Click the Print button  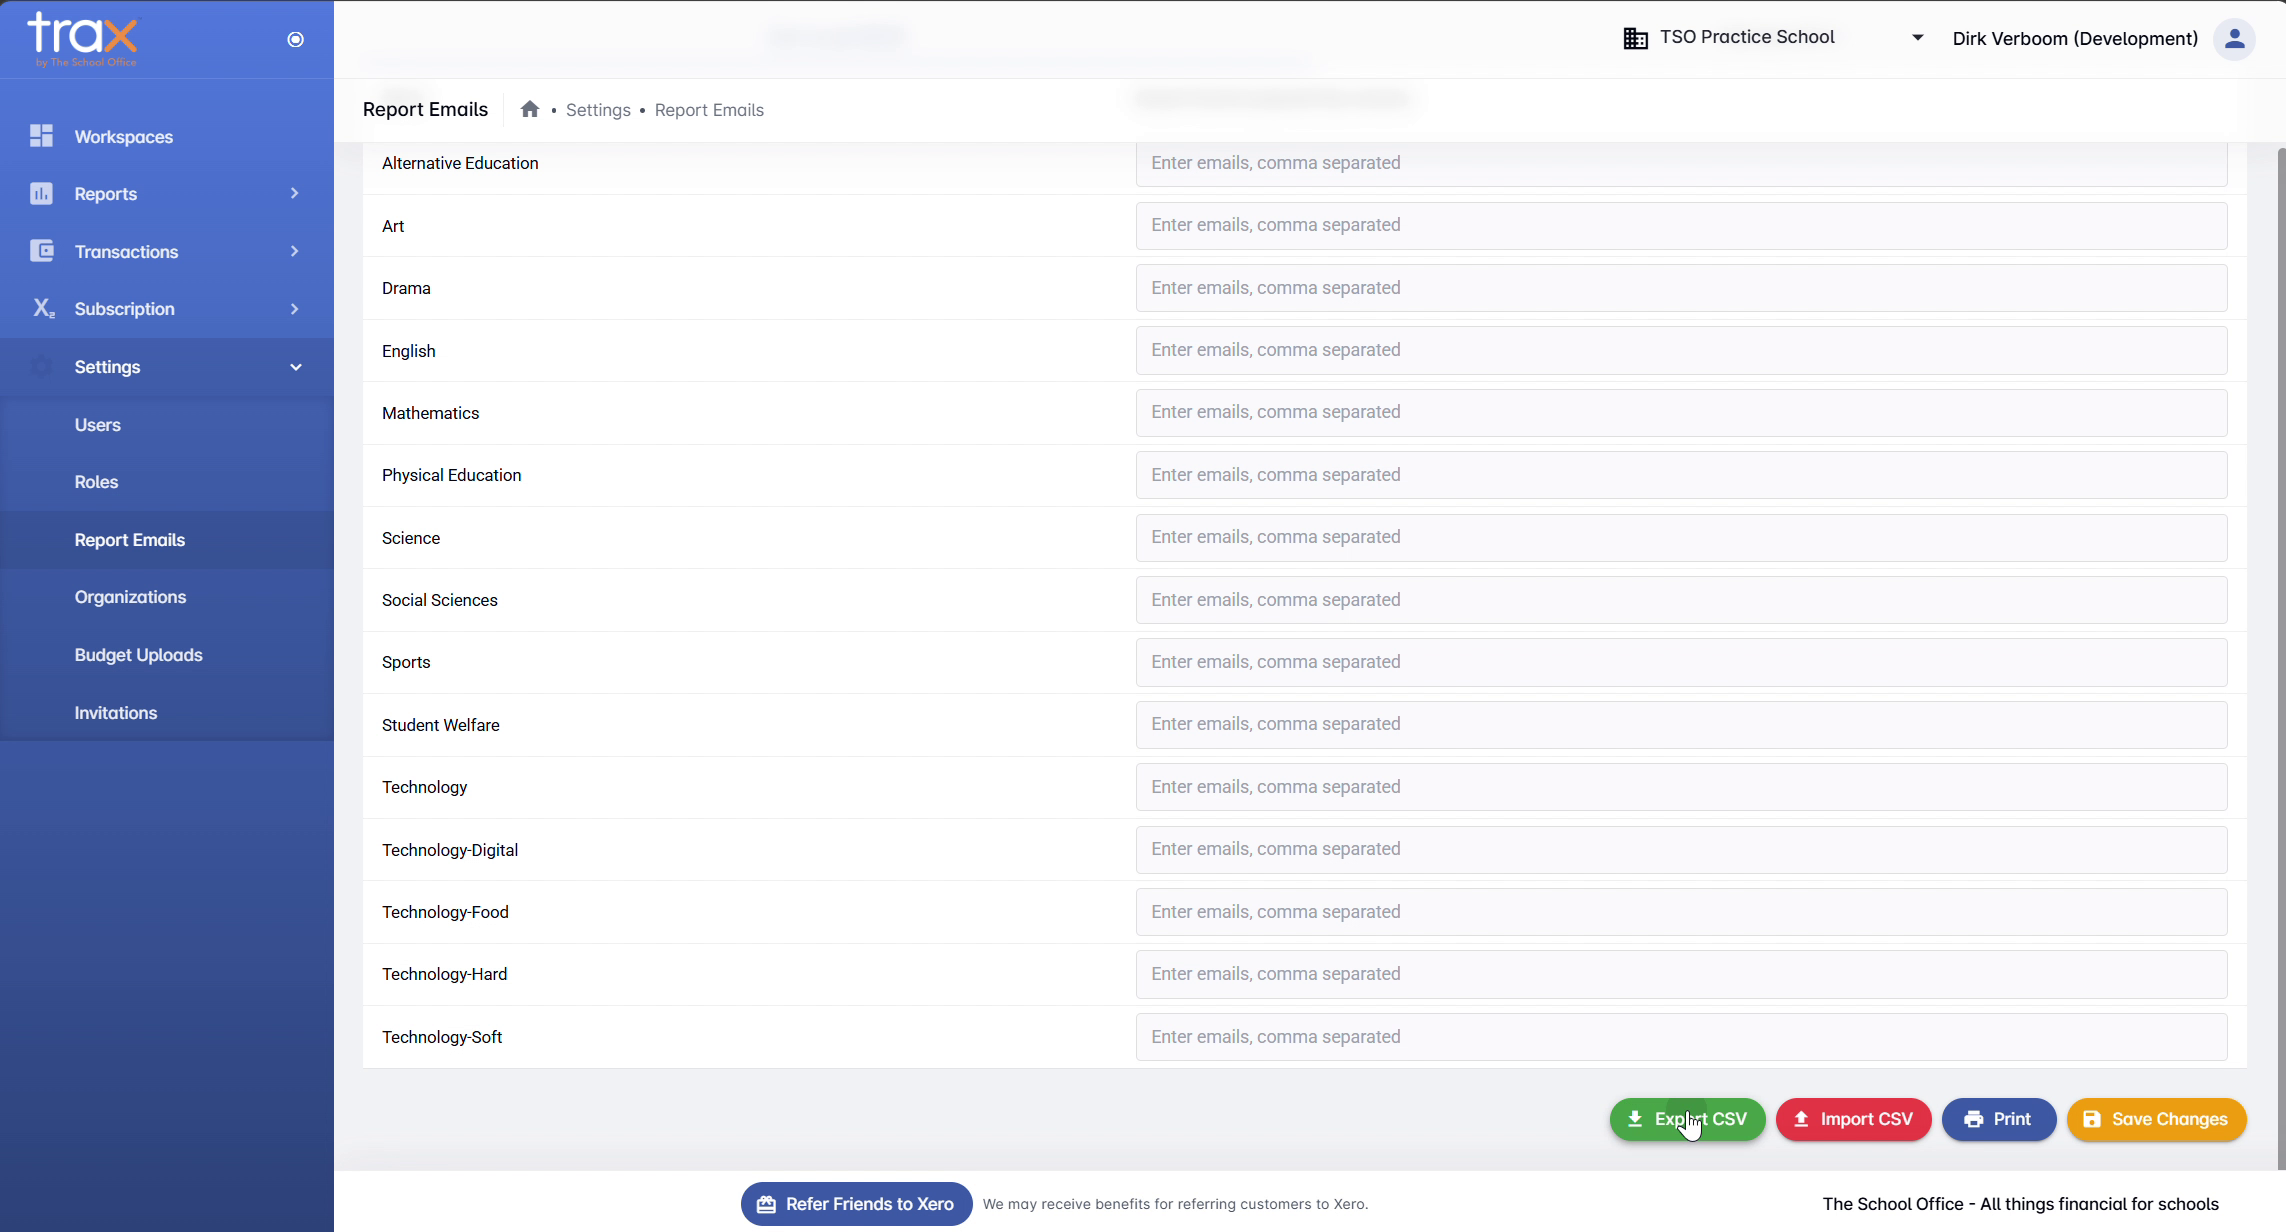pos(1998,1119)
